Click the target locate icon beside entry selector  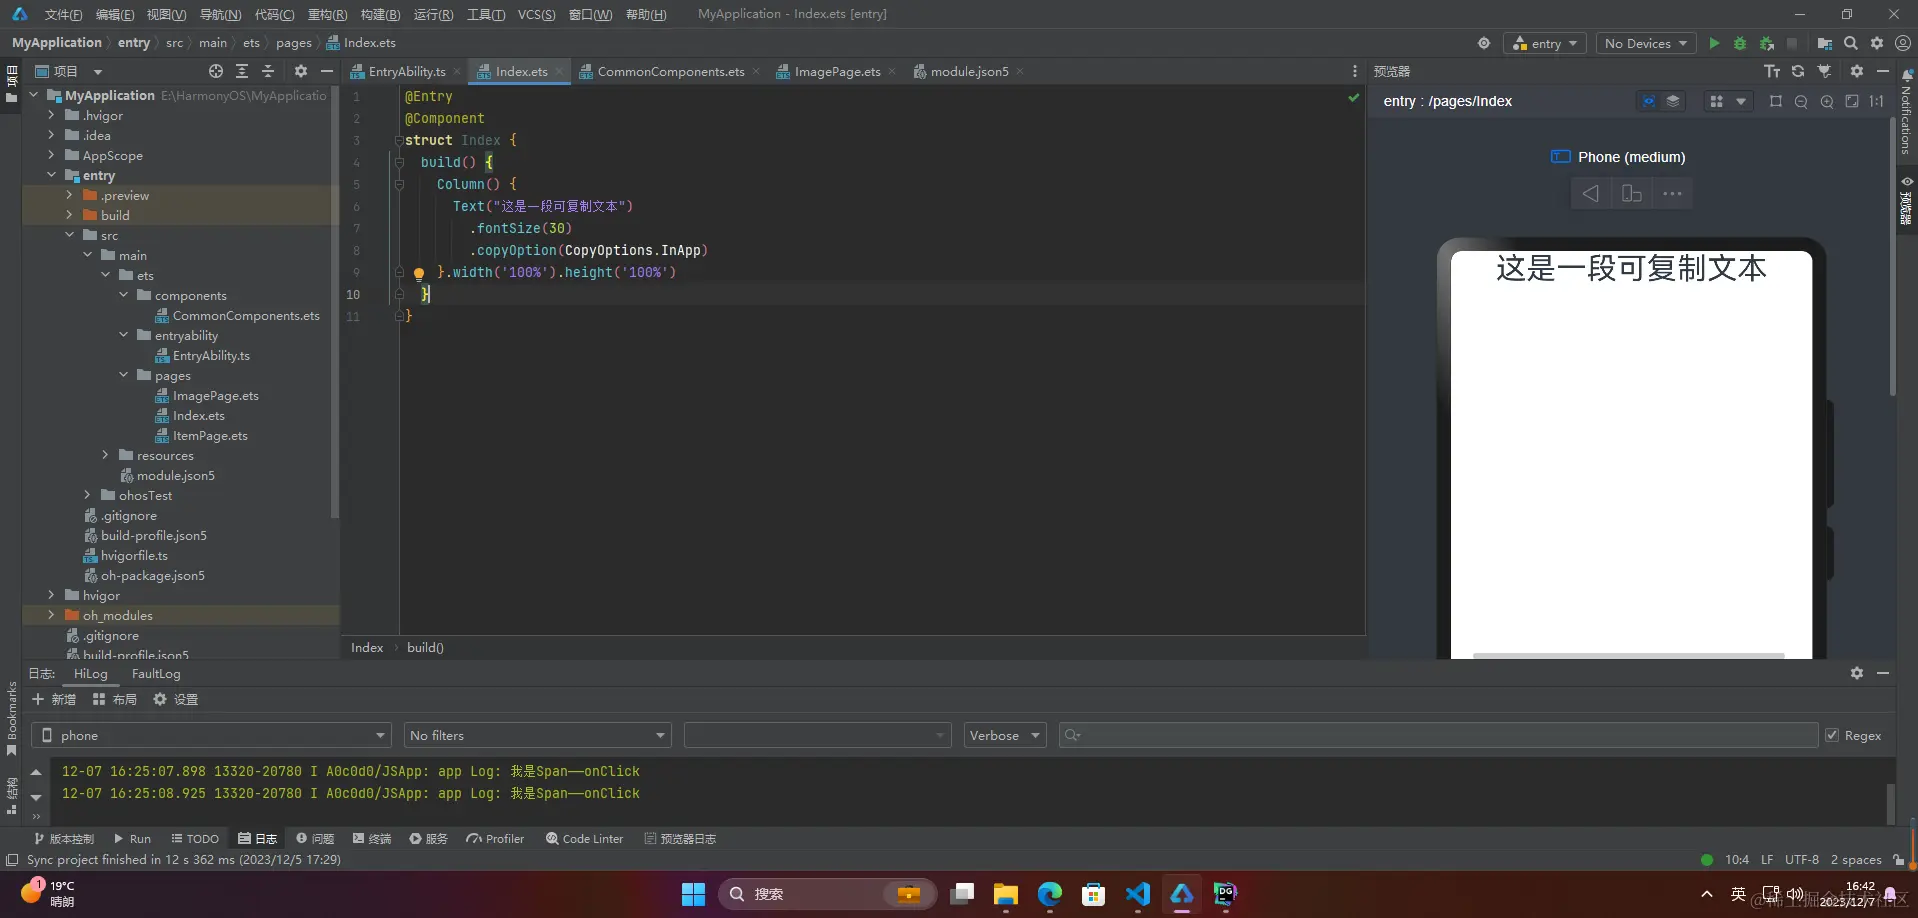(x=1484, y=43)
